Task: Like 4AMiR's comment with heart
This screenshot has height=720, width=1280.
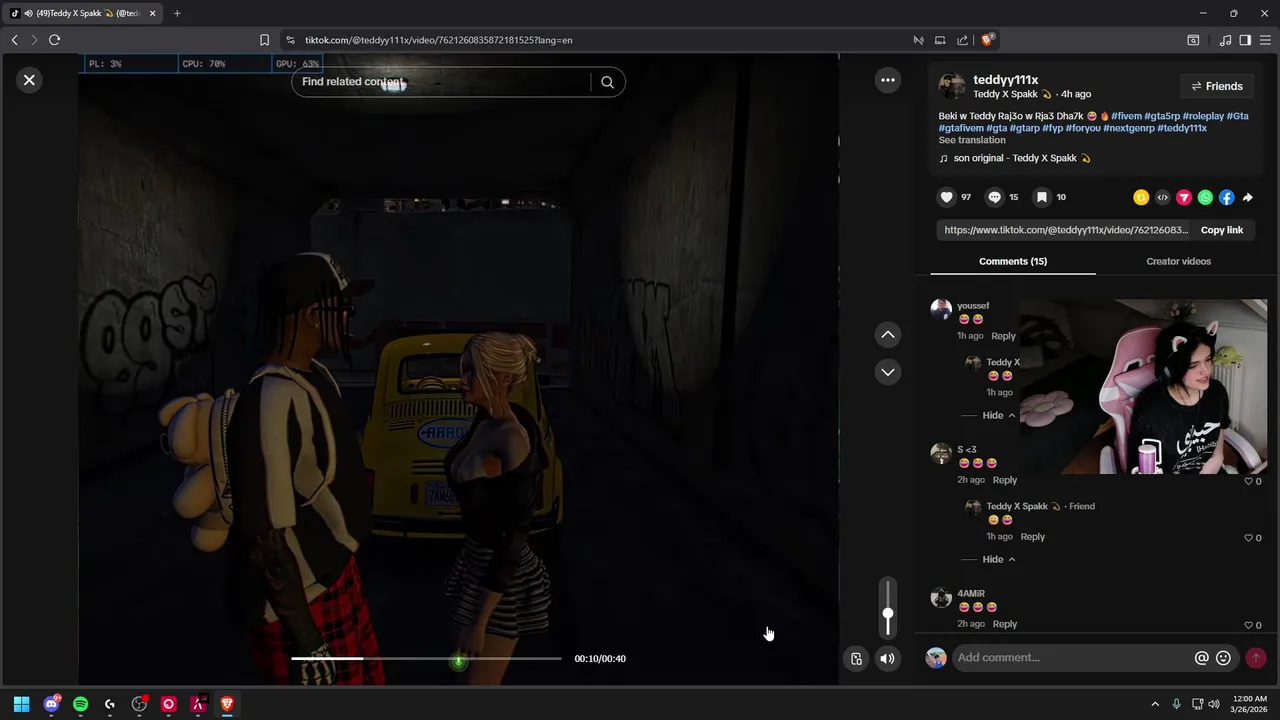Action: 1249,625
